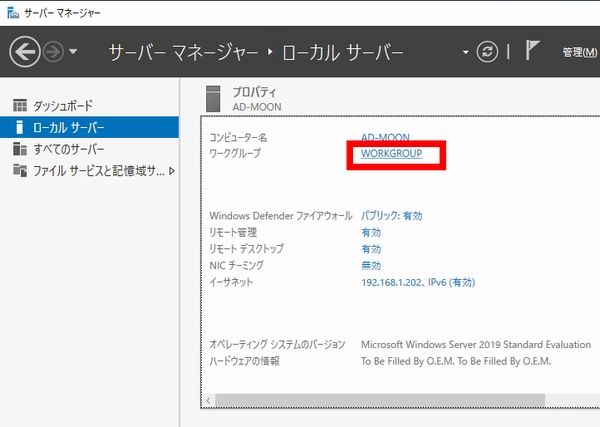This screenshot has height=427, width=600.
Task: Click the パブリック: 有効 firewall link
Action: click(x=391, y=216)
